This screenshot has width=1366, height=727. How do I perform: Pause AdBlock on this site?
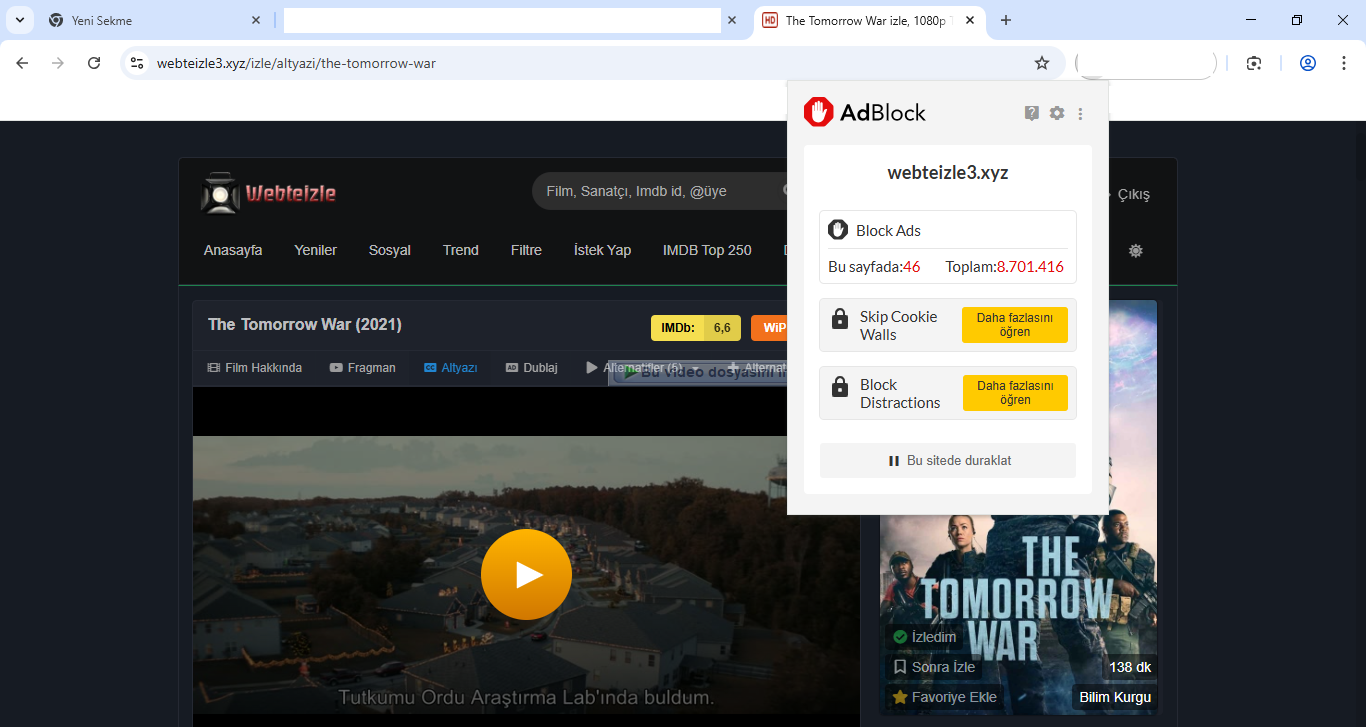(948, 461)
